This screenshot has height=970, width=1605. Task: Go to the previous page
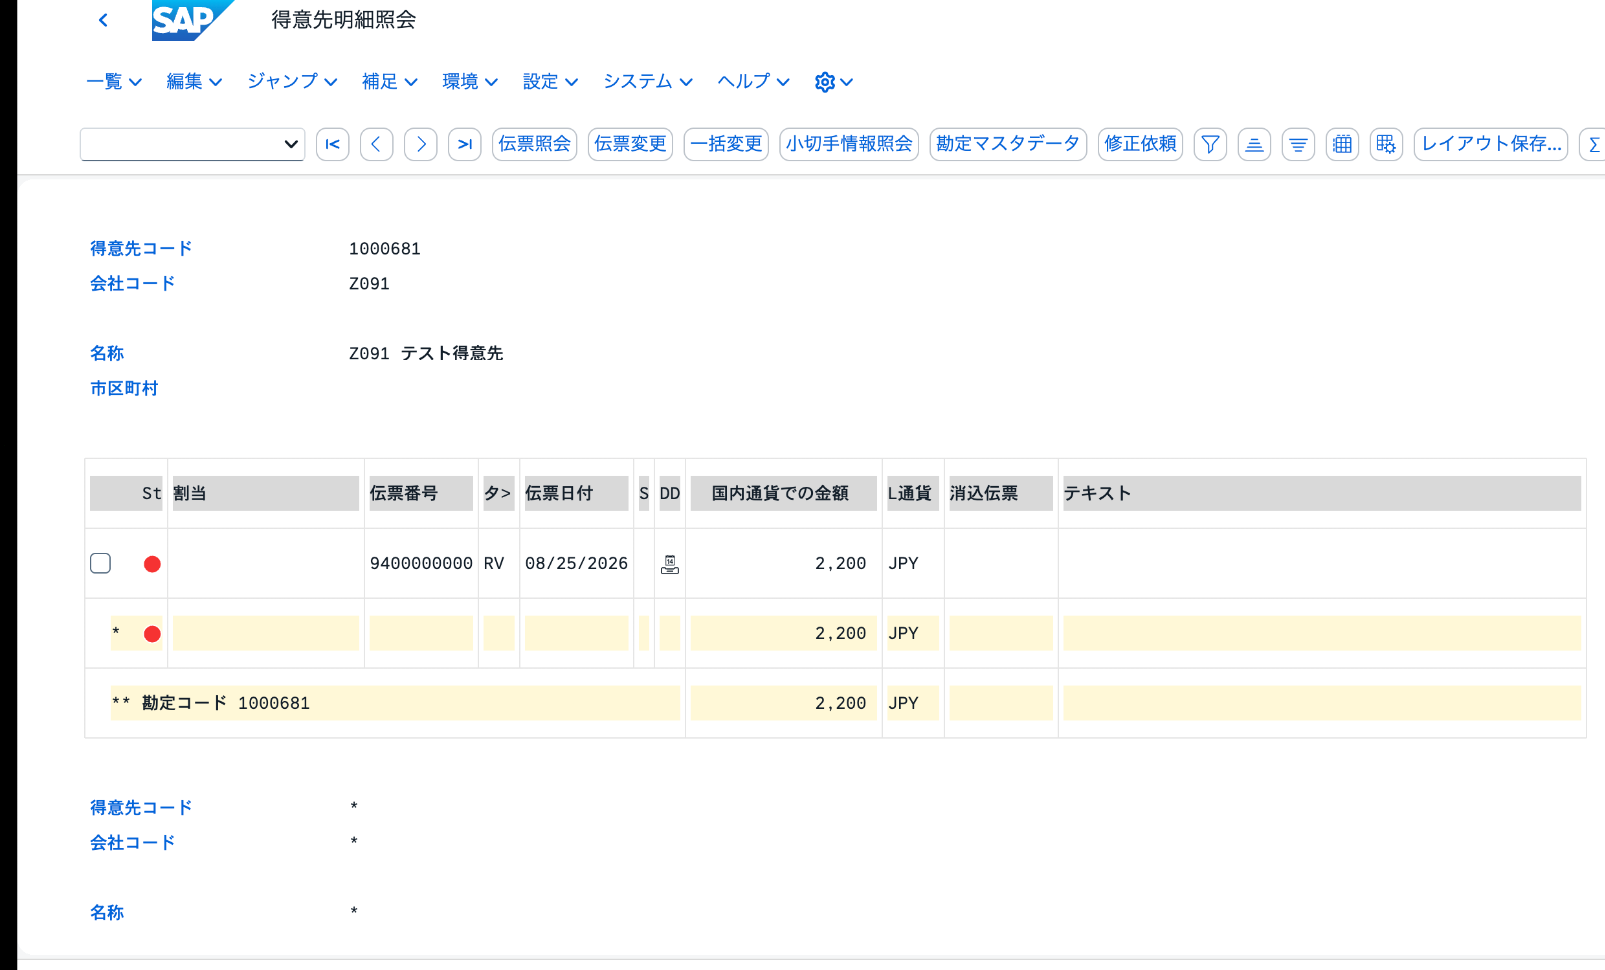point(376,144)
